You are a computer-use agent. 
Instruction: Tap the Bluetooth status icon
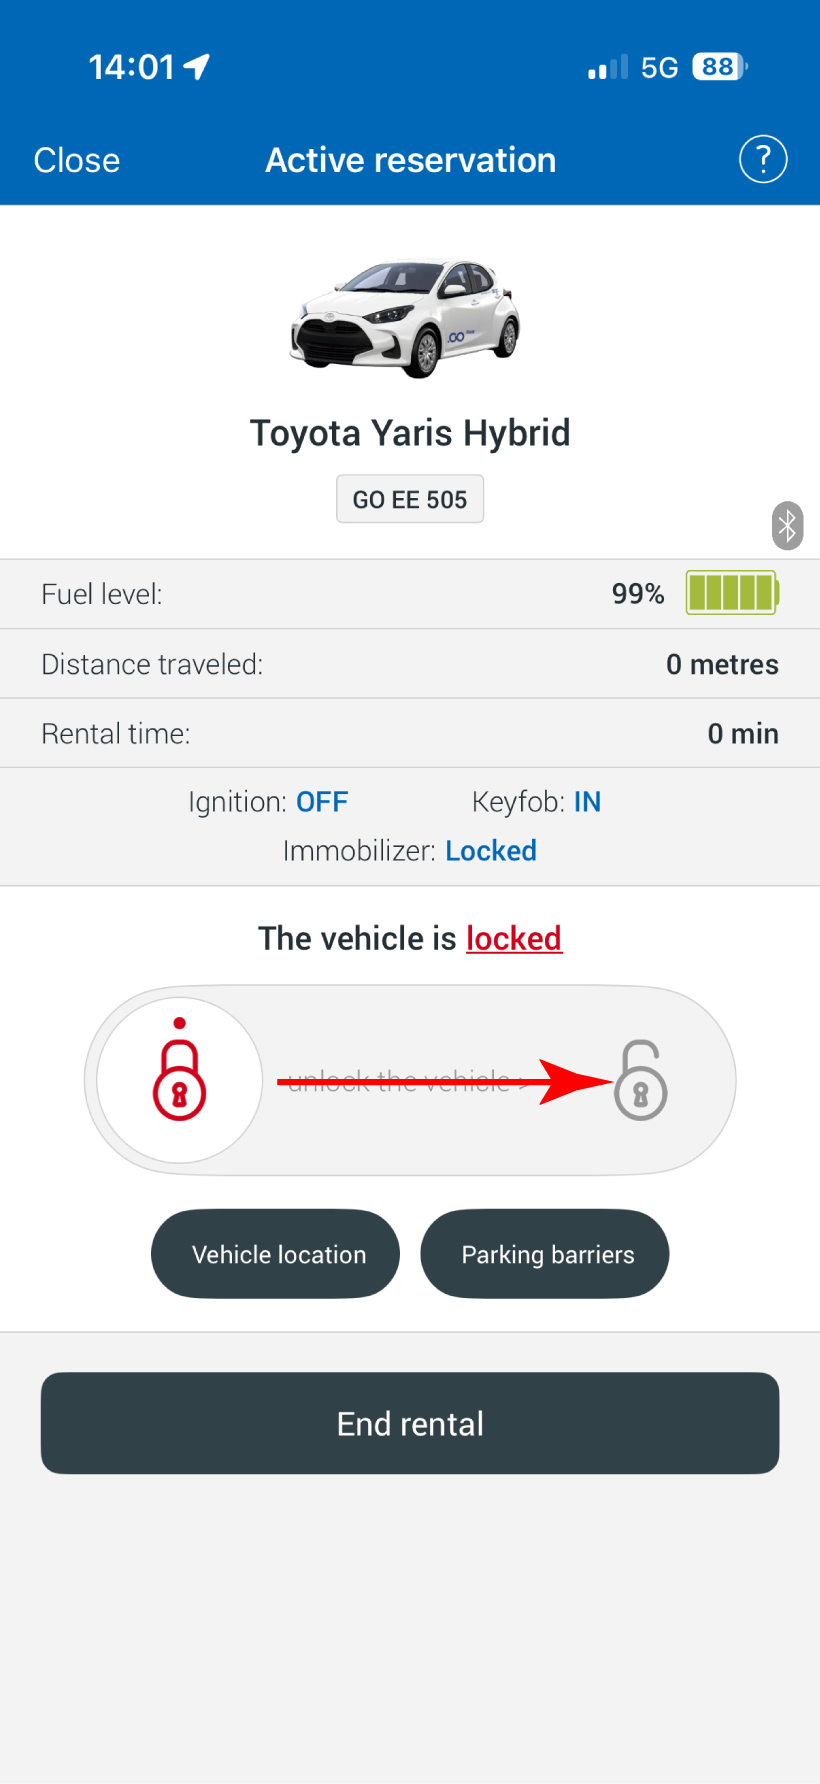pos(788,526)
